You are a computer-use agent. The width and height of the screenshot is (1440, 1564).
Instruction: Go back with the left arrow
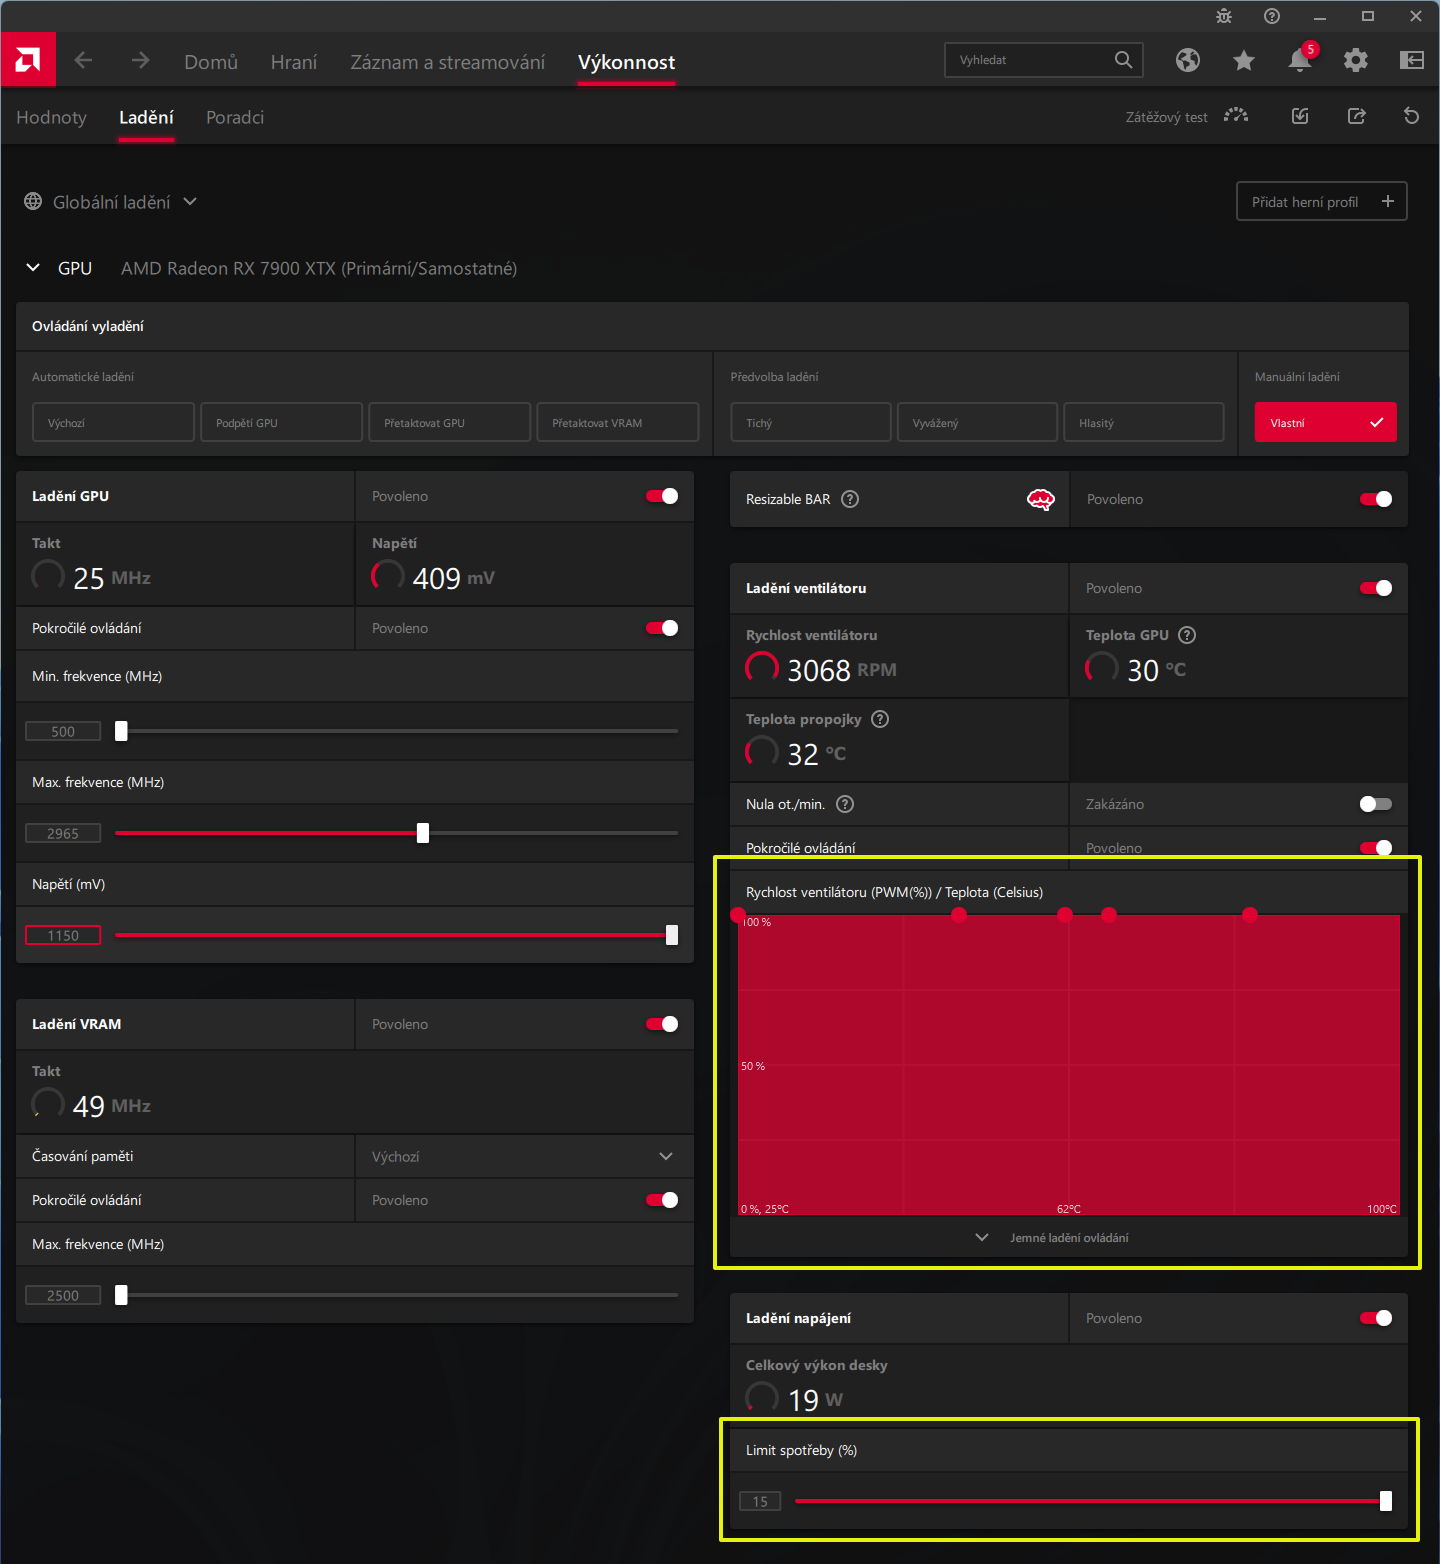[x=84, y=61]
